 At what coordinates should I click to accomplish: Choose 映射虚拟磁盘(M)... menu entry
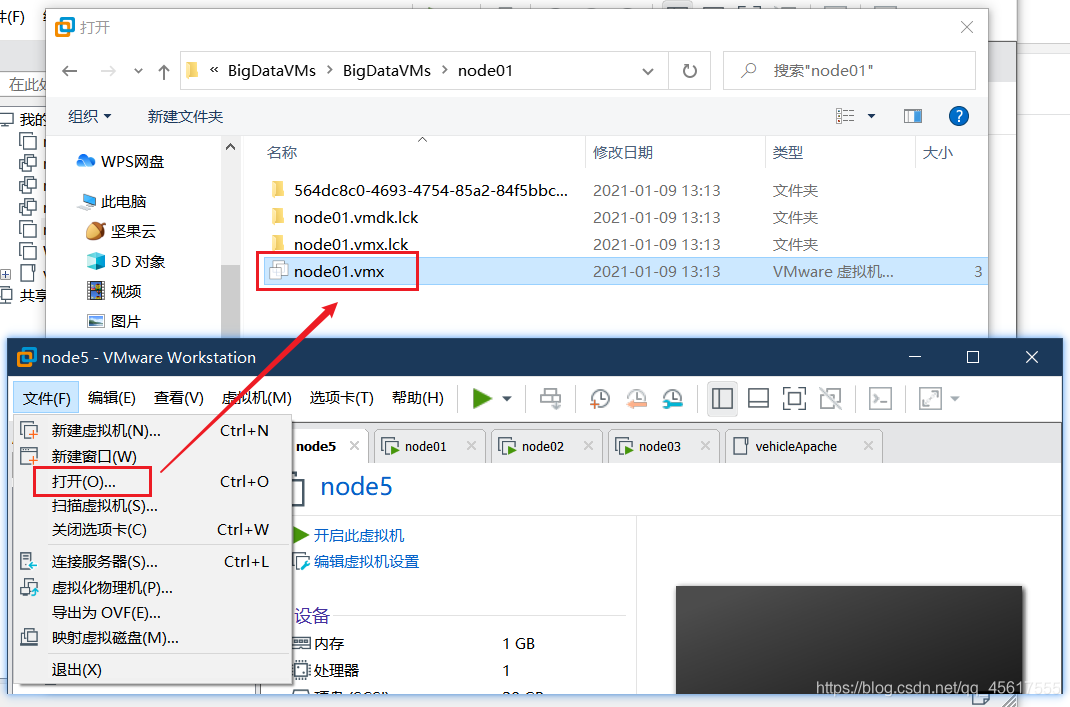tap(153, 638)
